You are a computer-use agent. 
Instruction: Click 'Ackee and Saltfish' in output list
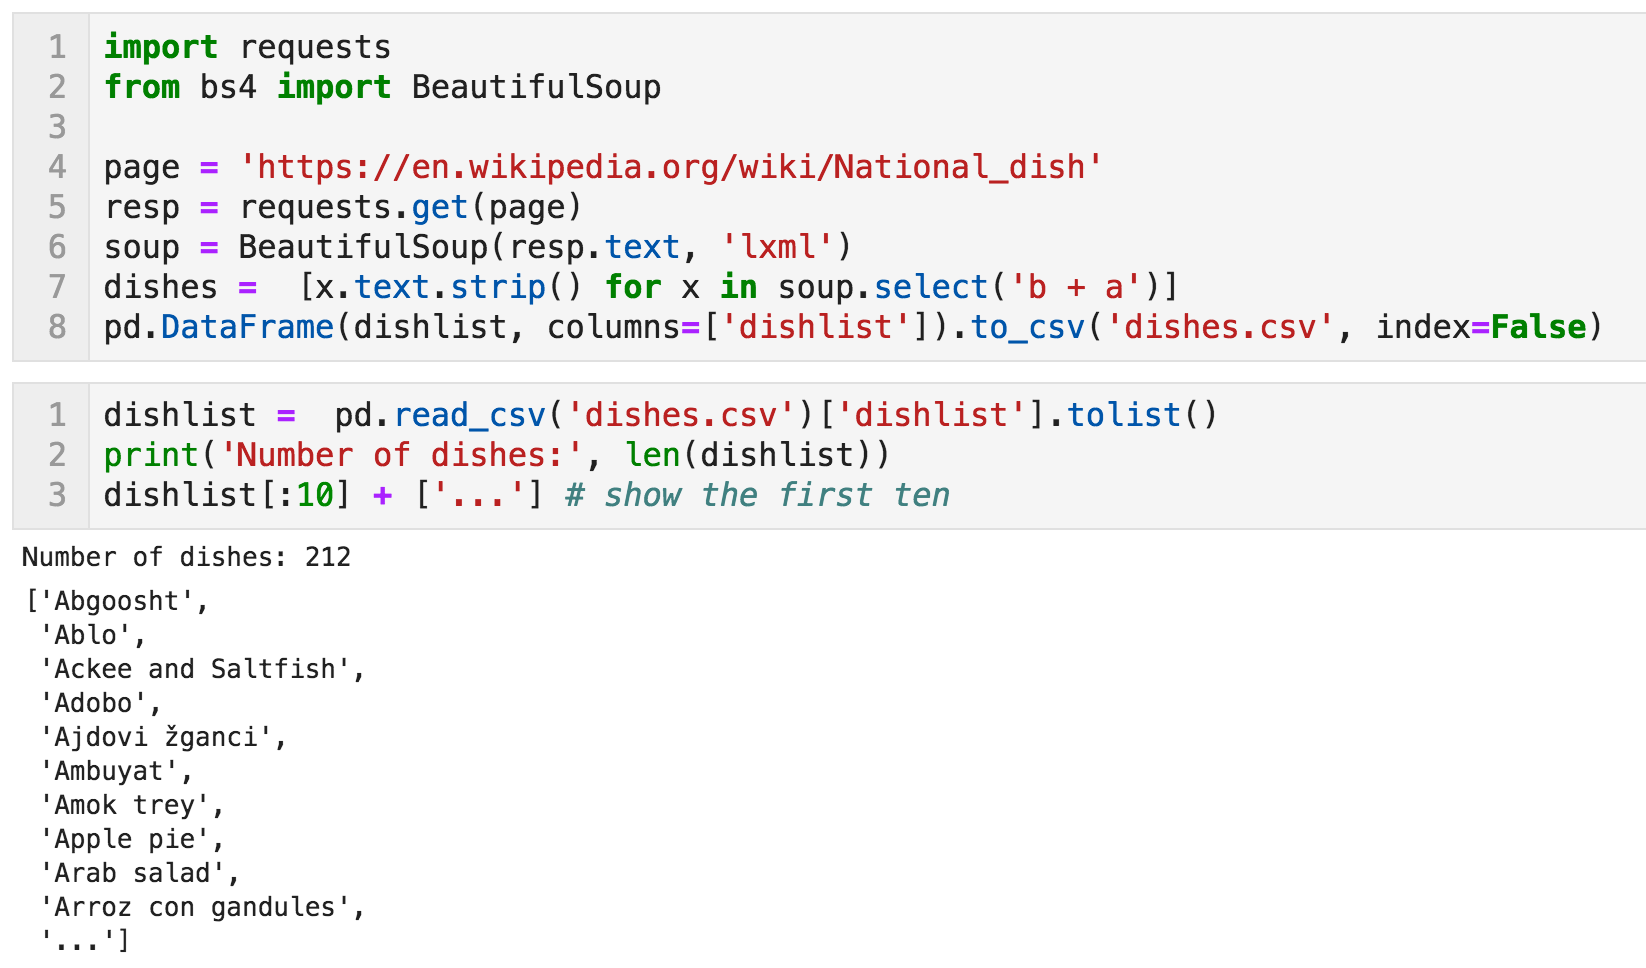(x=194, y=669)
